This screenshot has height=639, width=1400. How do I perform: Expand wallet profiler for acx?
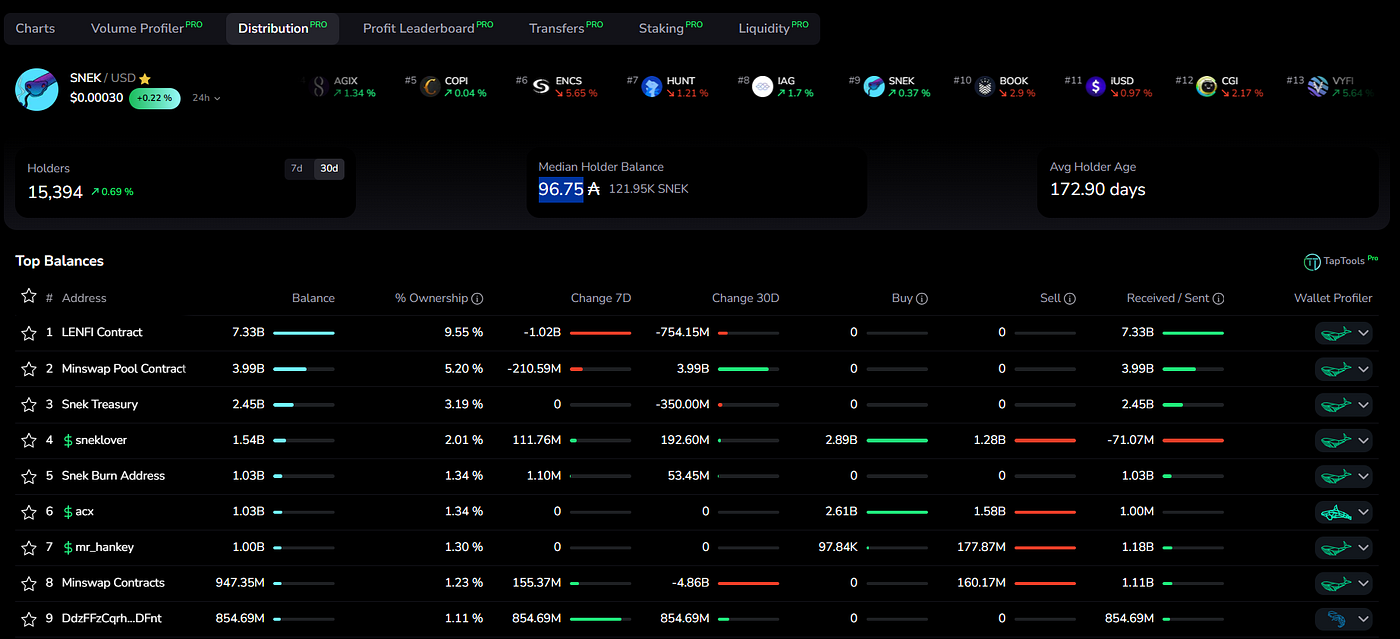1363,512
